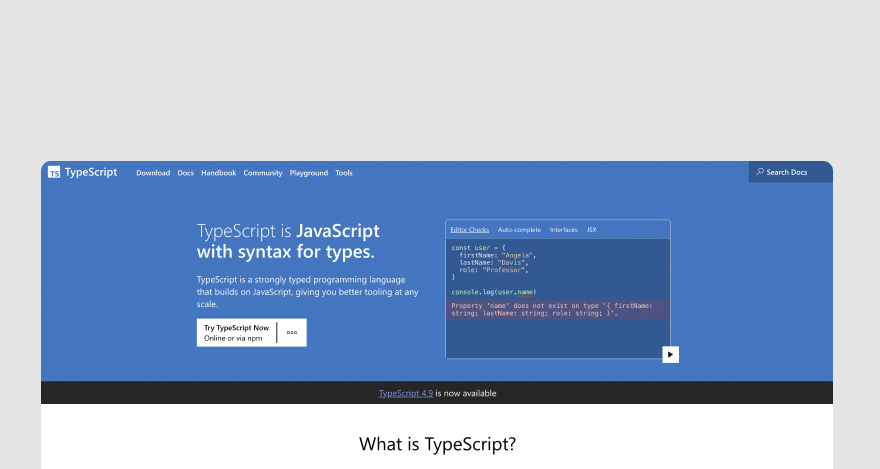Switch to the JSX tab
The image size is (880, 469).
pos(592,229)
